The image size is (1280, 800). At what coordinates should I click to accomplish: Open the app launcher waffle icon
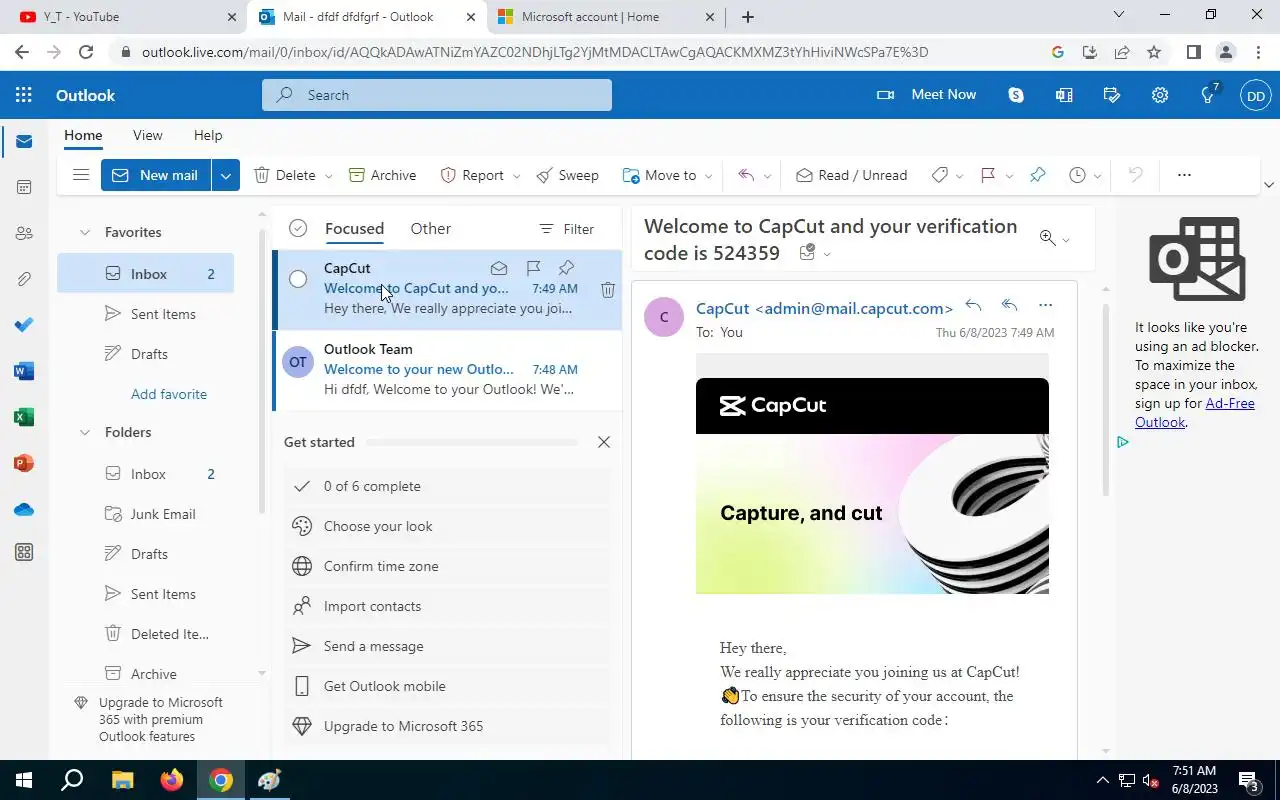pyautogui.click(x=24, y=95)
